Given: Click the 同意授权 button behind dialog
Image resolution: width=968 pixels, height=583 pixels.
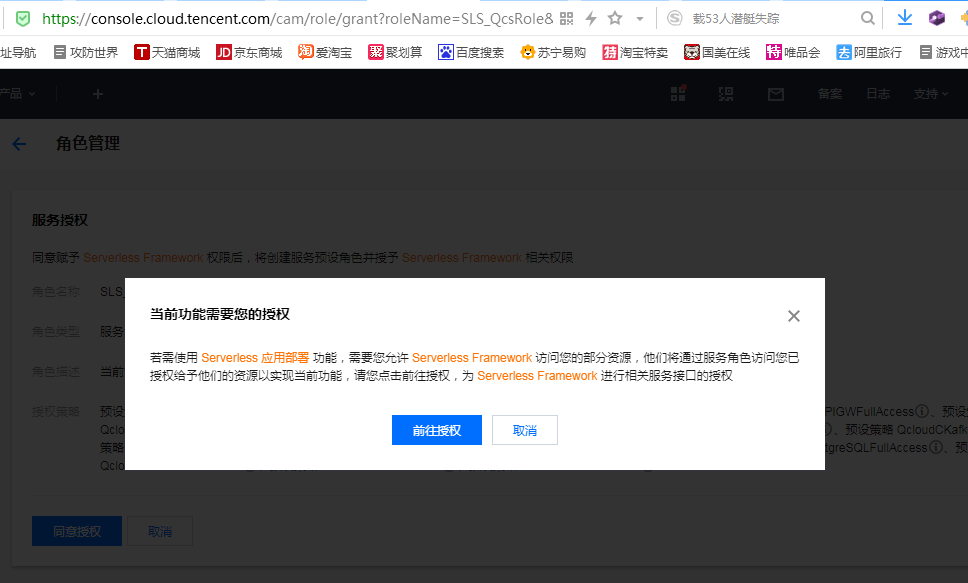Looking at the screenshot, I should 77,531.
